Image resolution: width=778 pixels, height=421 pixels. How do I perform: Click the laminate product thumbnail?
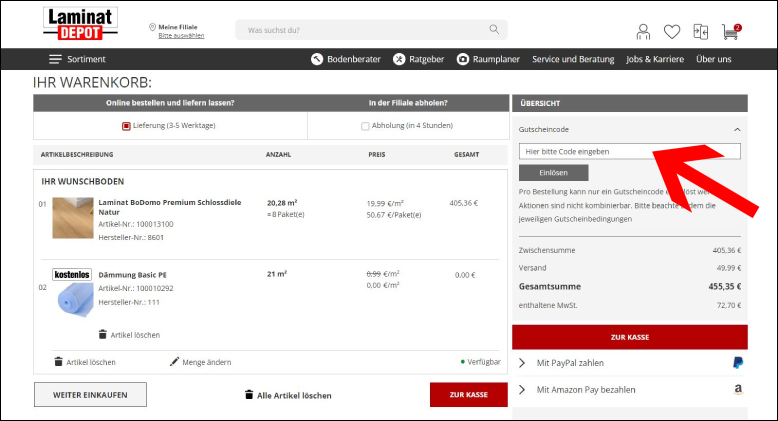(x=73, y=218)
